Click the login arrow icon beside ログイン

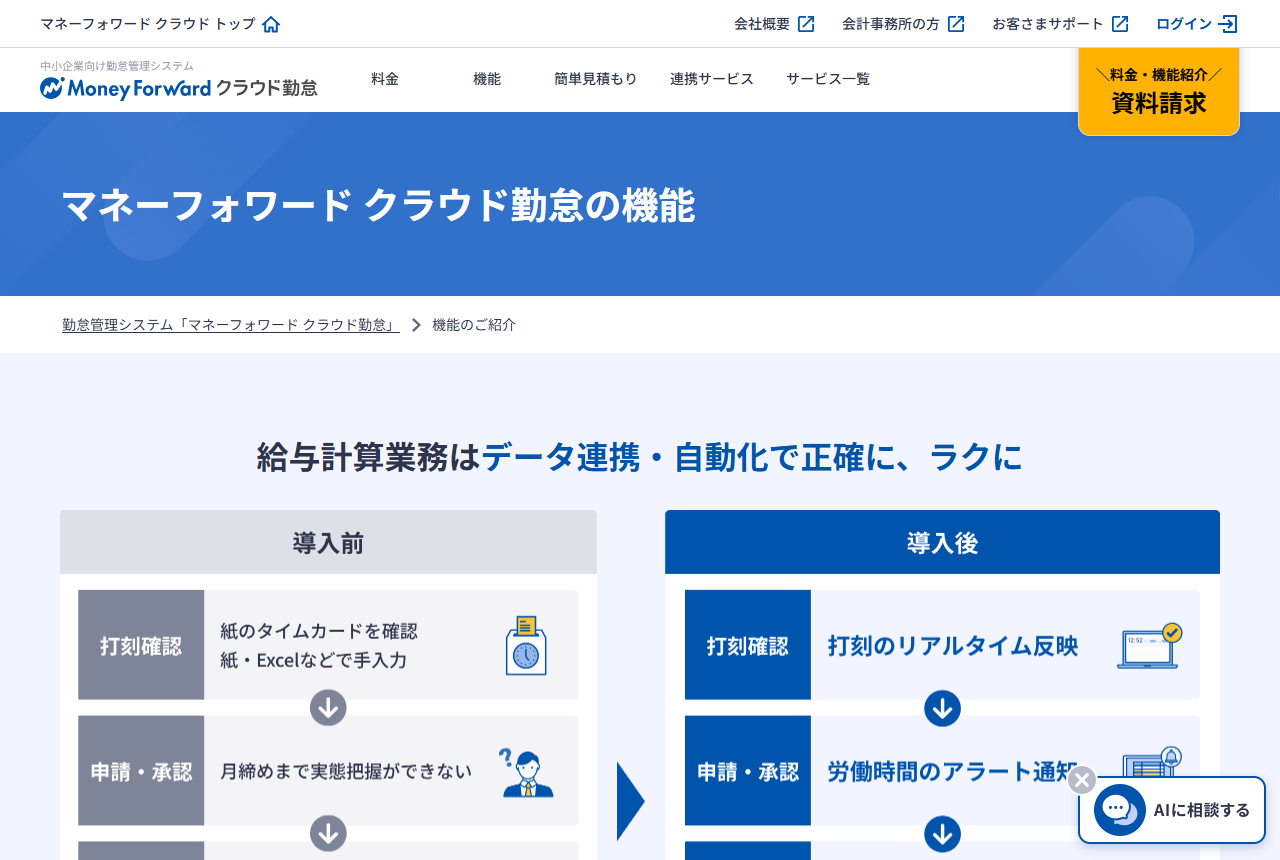click(x=1228, y=24)
